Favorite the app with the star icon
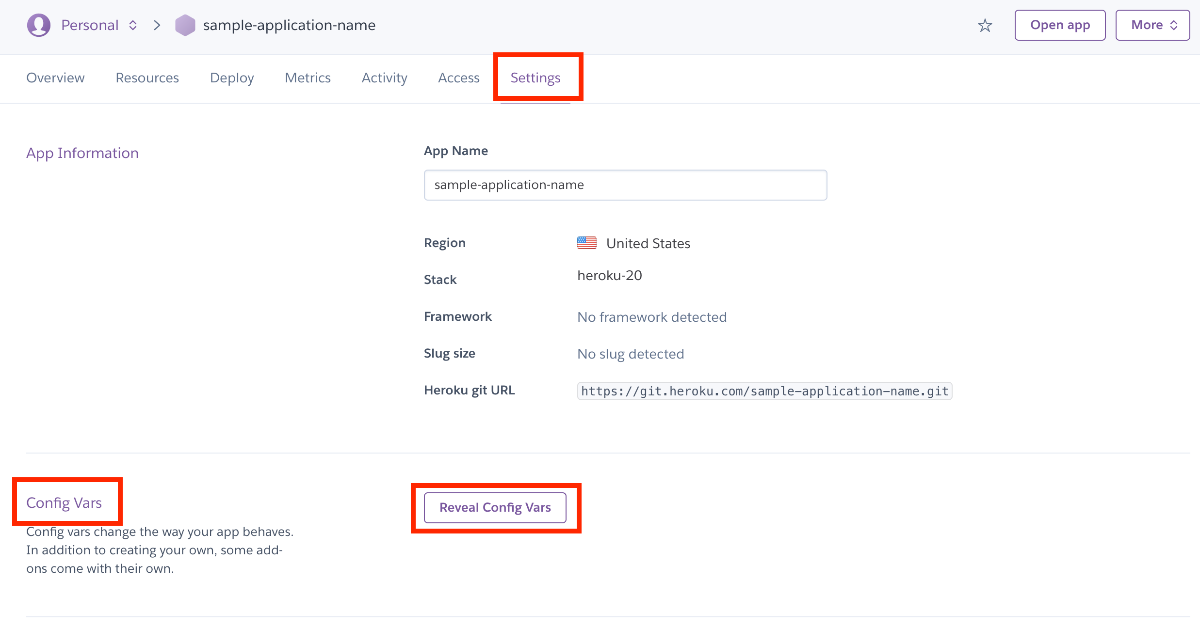The width and height of the screenshot is (1200, 627). click(985, 26)
